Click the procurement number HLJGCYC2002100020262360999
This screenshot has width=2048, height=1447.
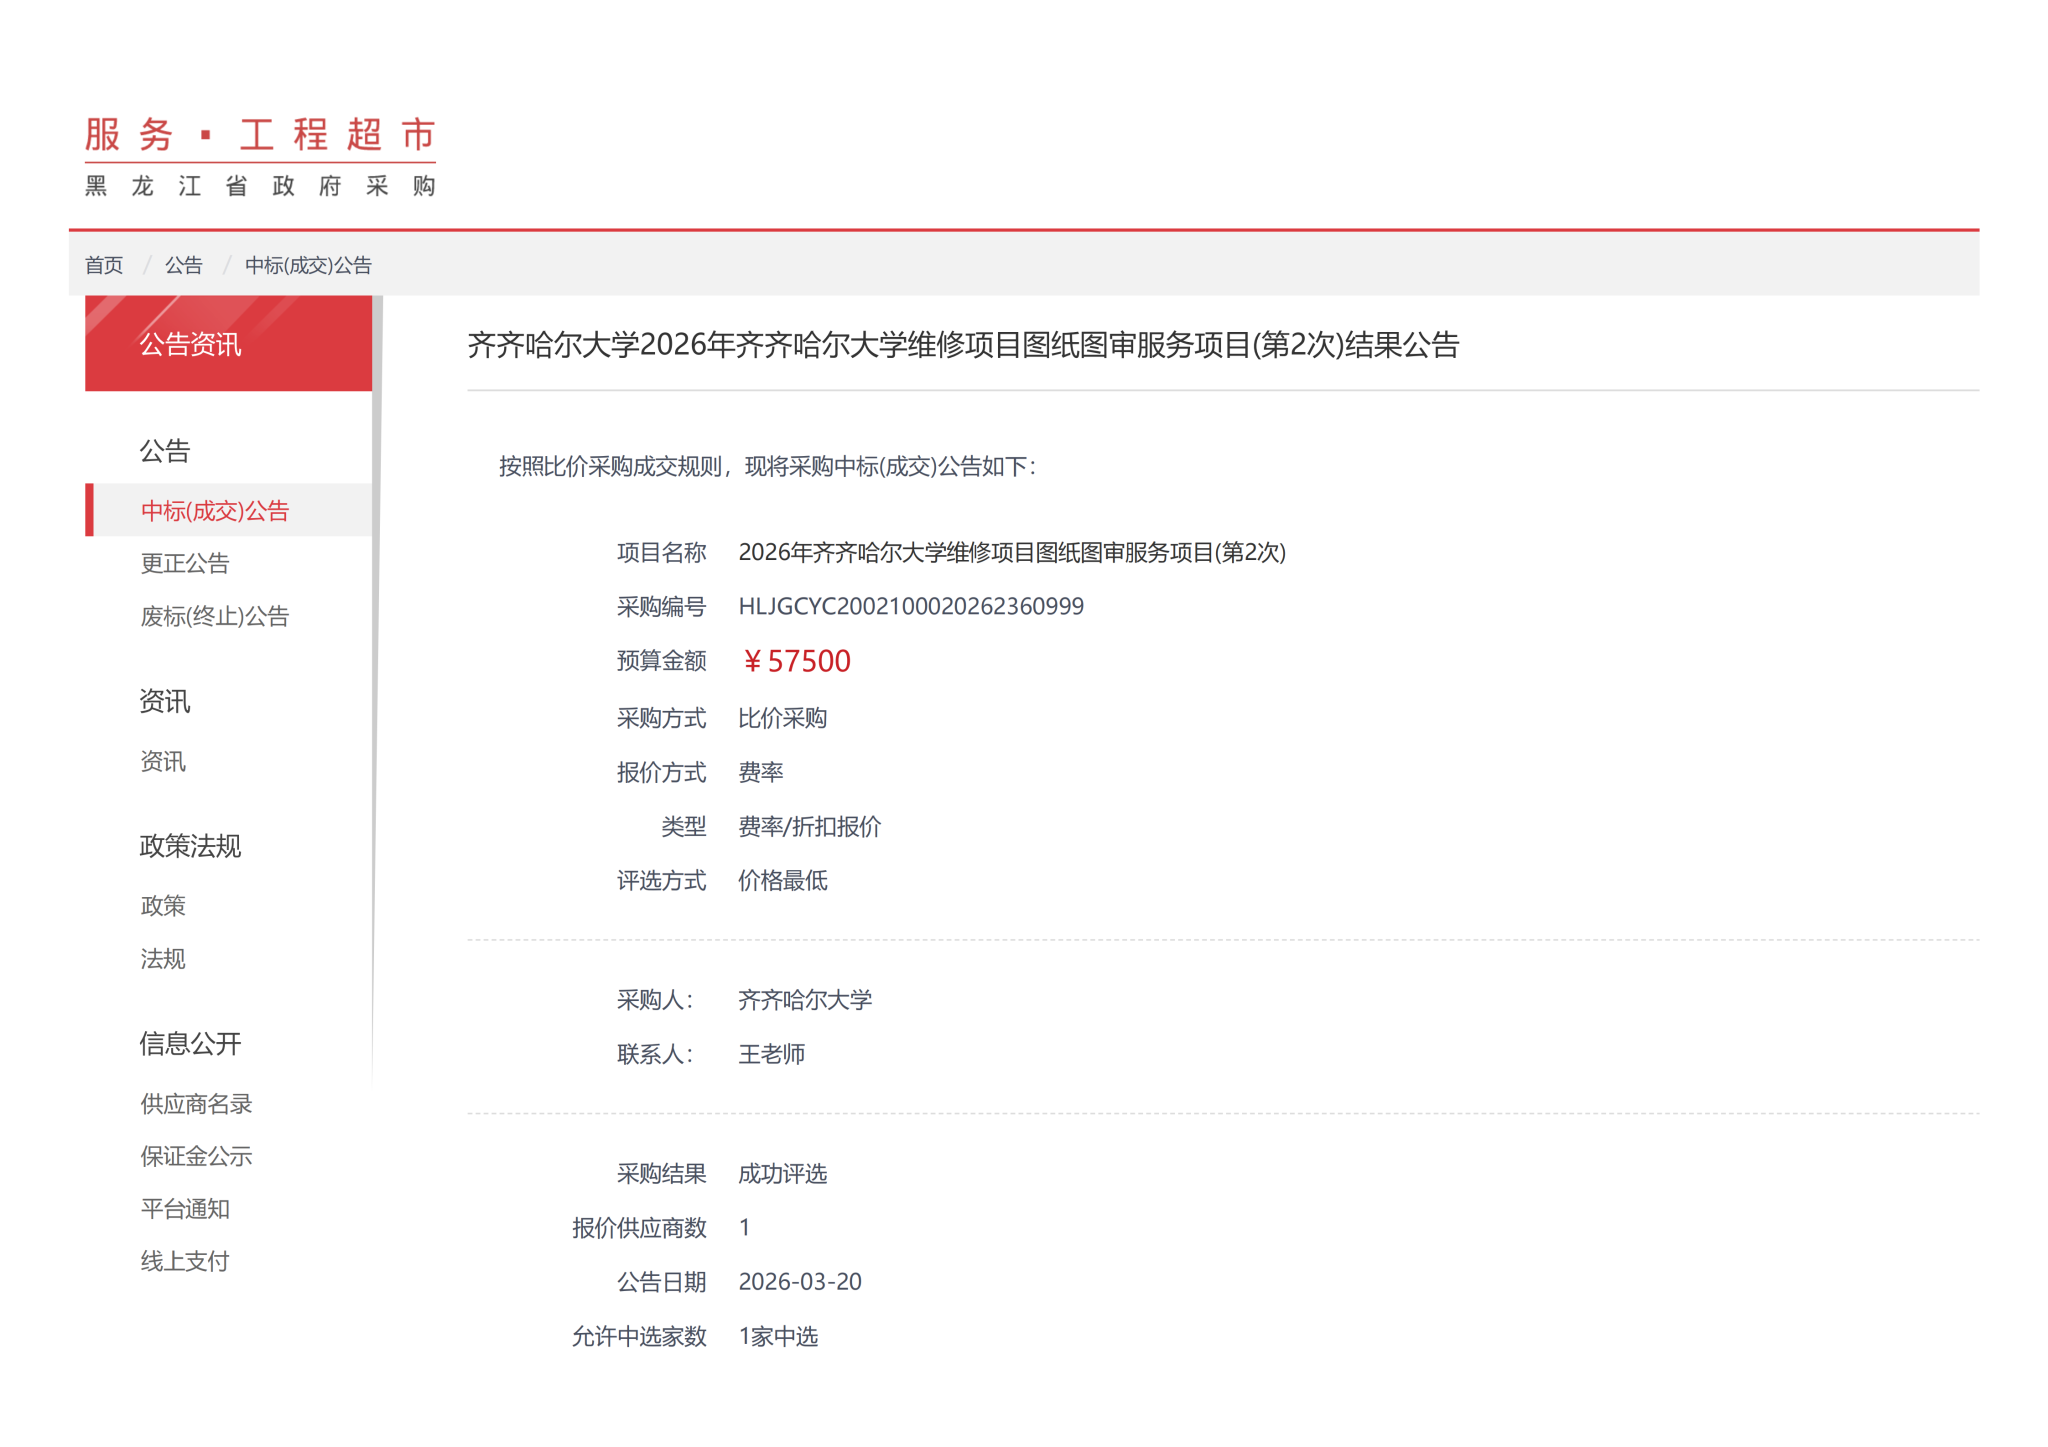point(910,607)
